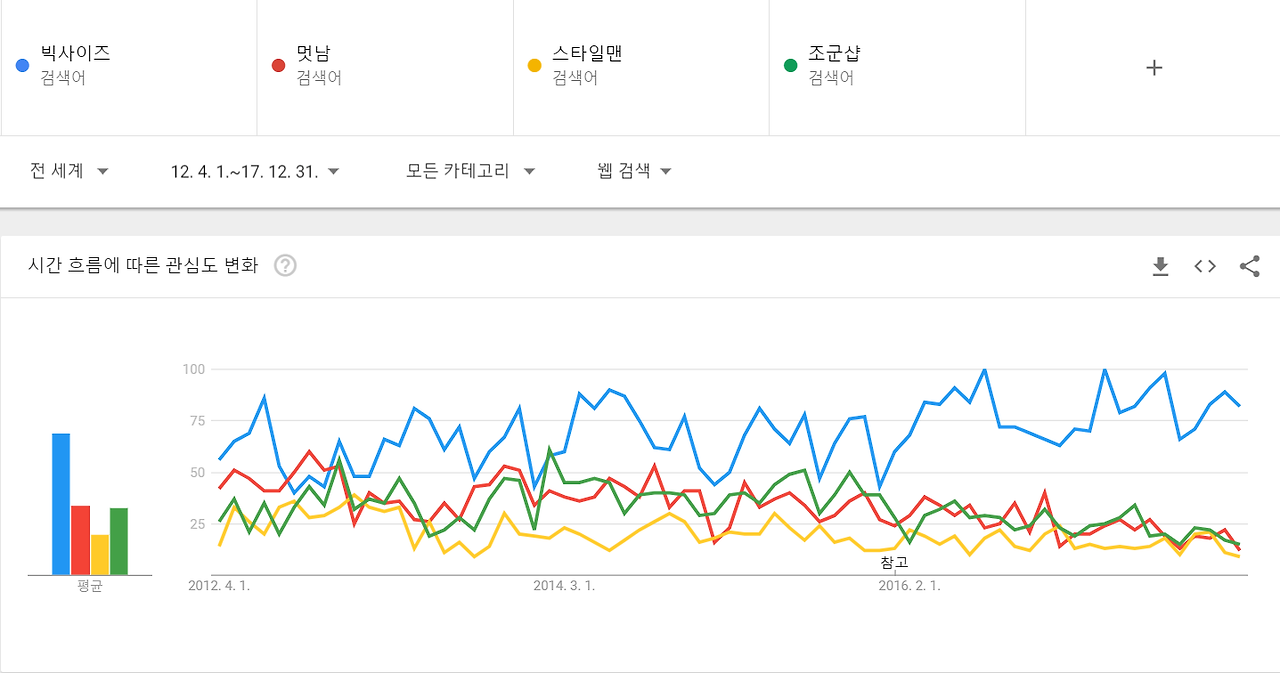The height and width of the screenshot is (673, 1280).
Task: Share the interest over time chart
Action: (1249, 266)
